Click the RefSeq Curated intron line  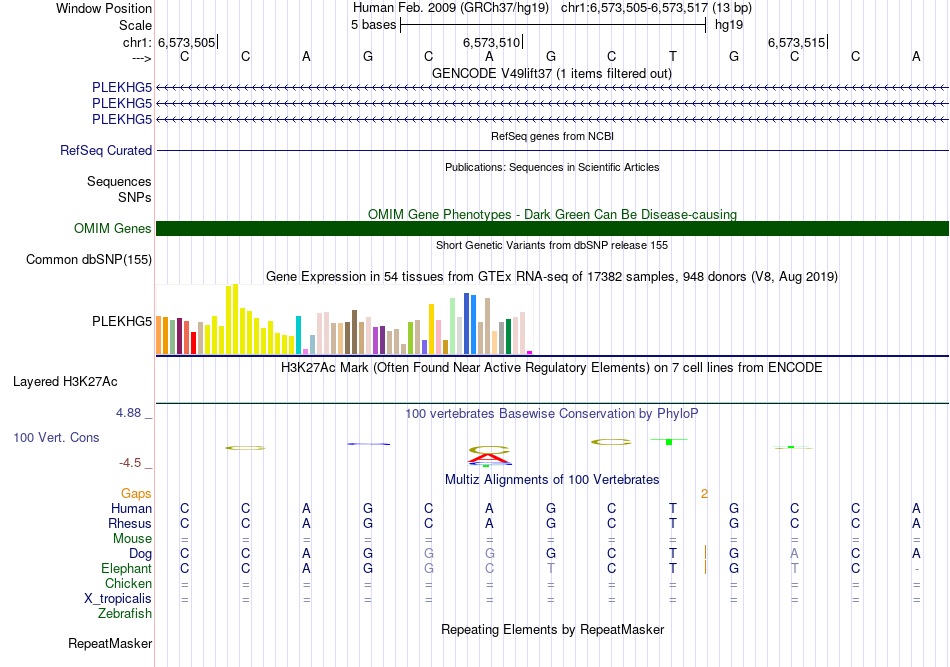click(x=552, y=150)
